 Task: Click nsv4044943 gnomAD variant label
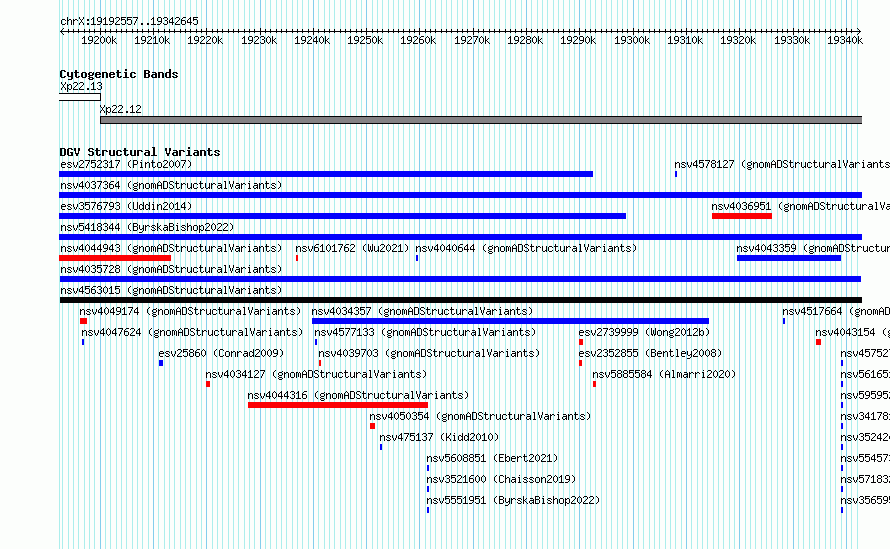coord(171,248)
